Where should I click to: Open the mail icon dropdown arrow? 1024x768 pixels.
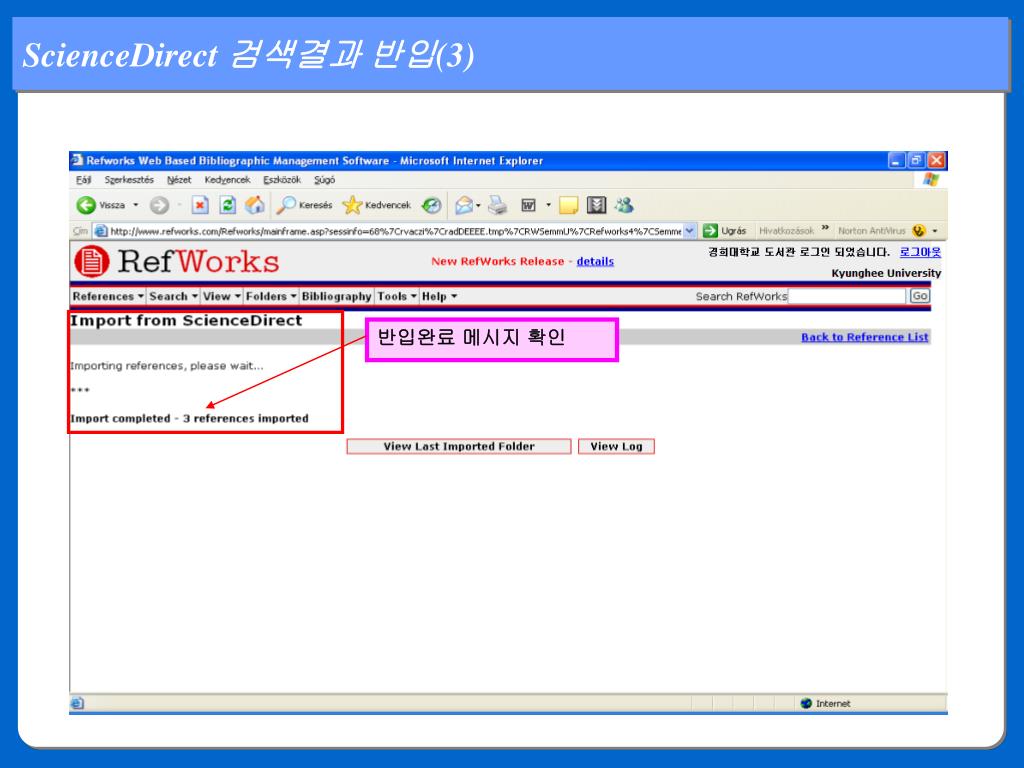click(x=478, y=206)
